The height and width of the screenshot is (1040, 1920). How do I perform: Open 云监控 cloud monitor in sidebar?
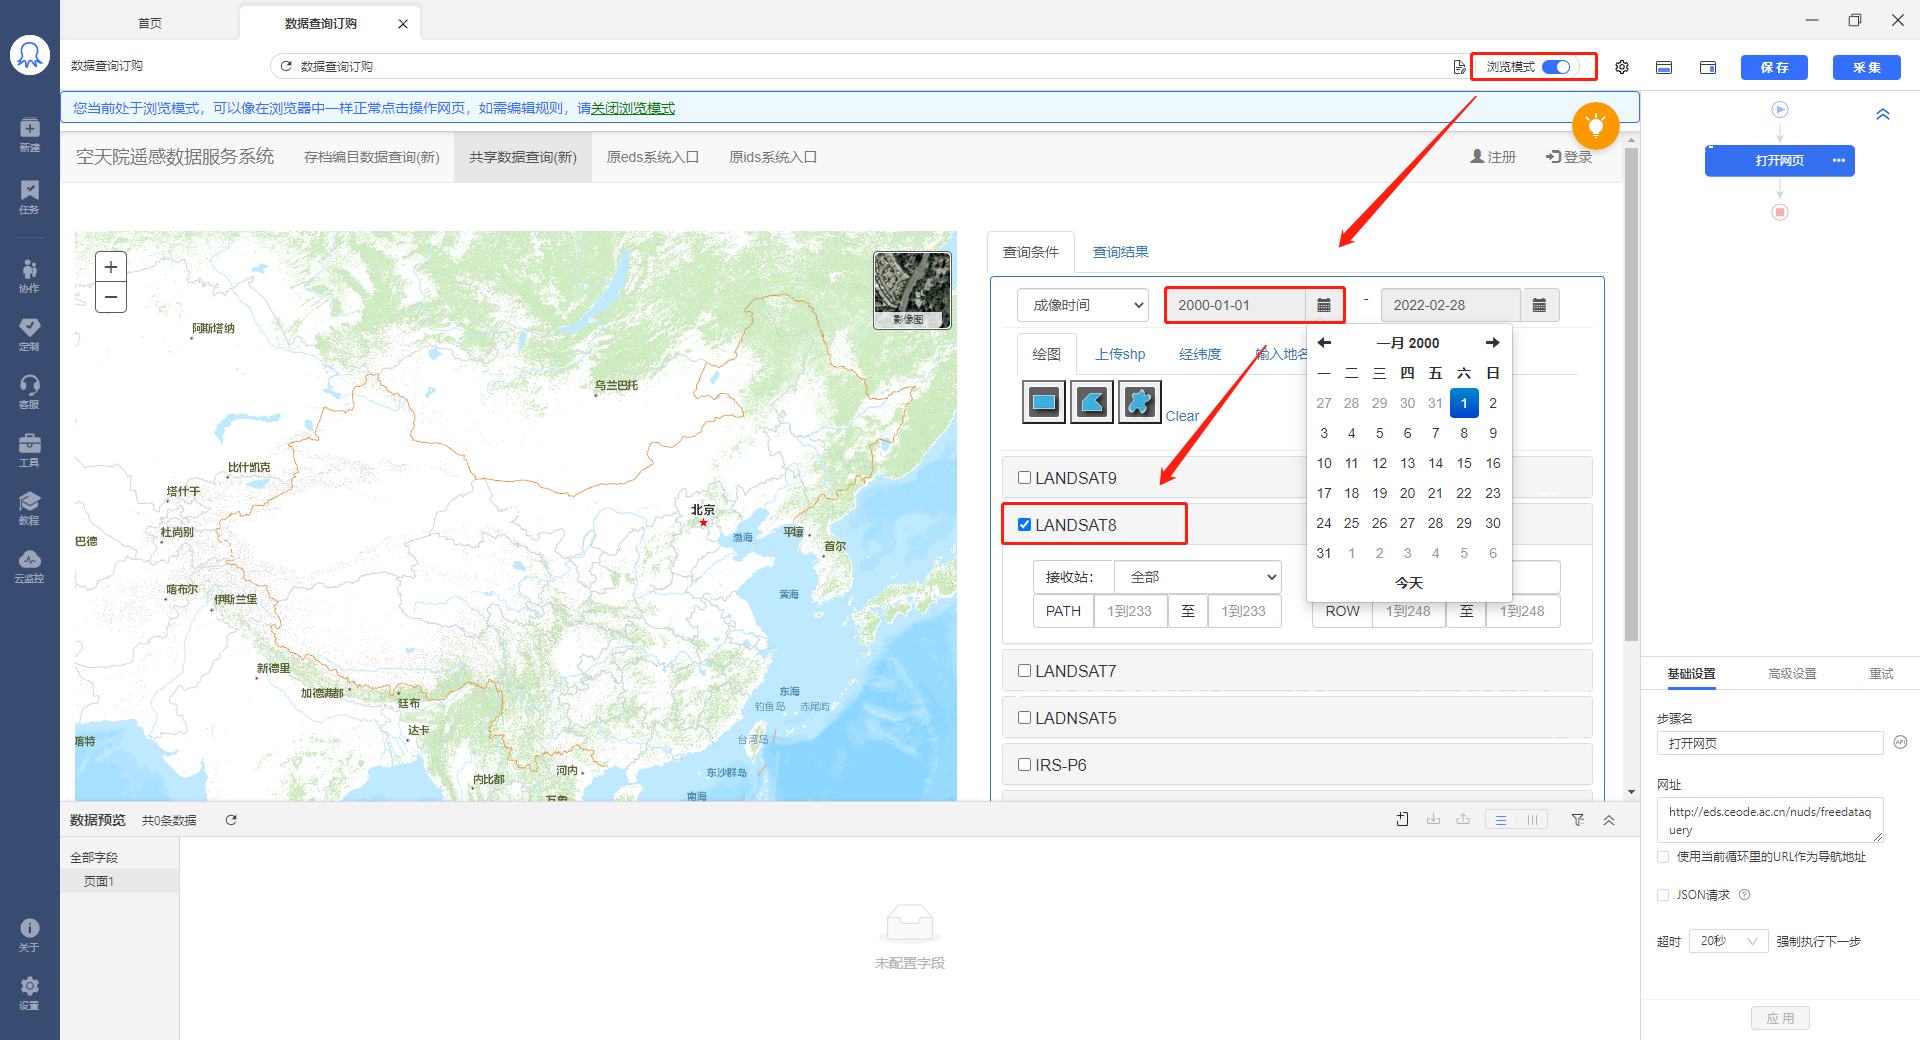coord(30,565)
